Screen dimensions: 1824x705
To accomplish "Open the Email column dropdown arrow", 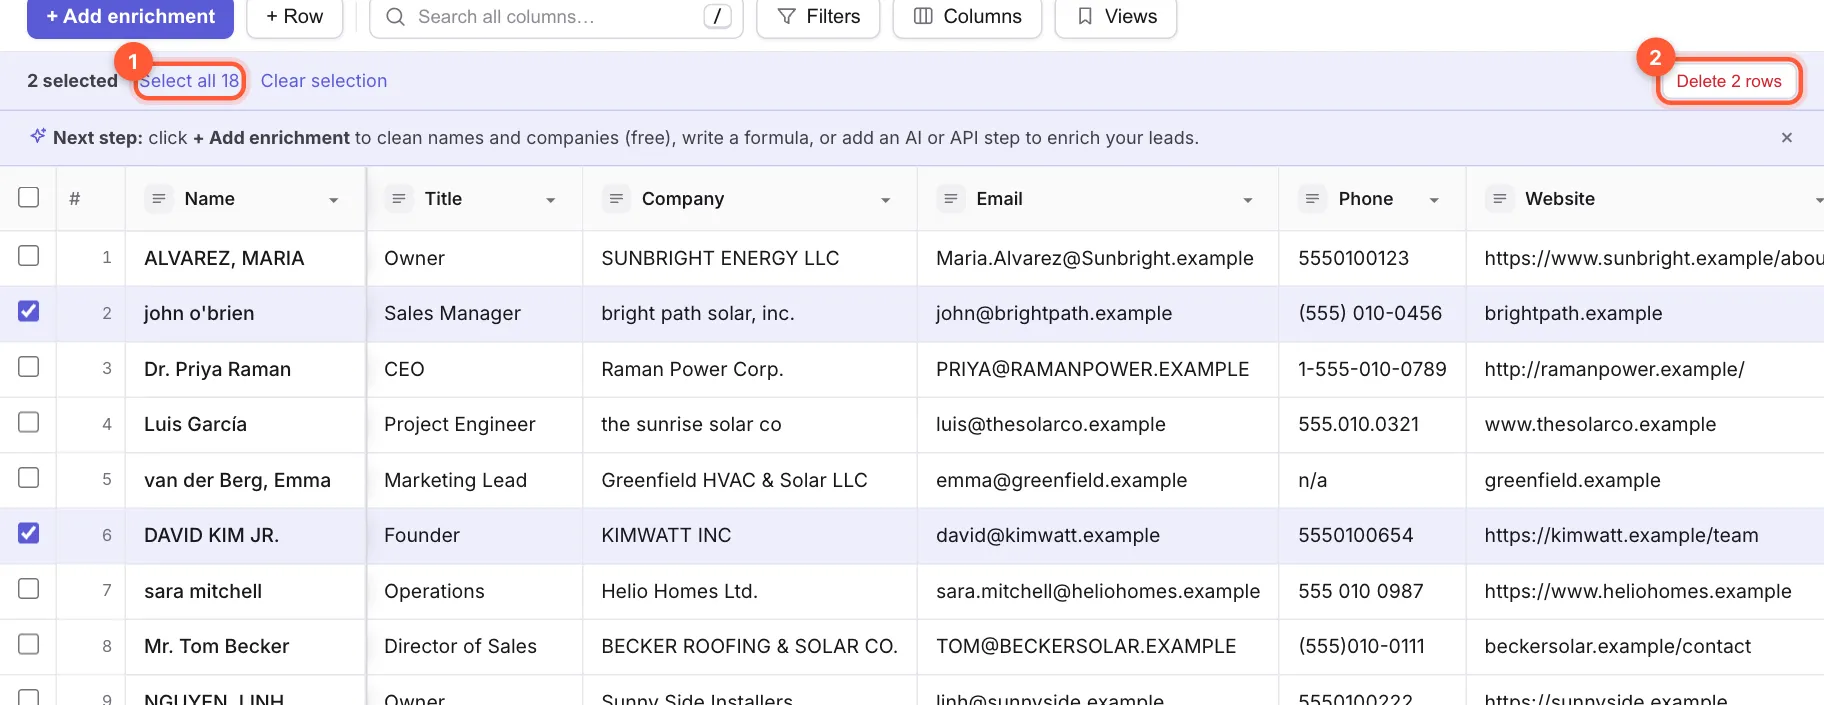I will [x=1247, y=200].
